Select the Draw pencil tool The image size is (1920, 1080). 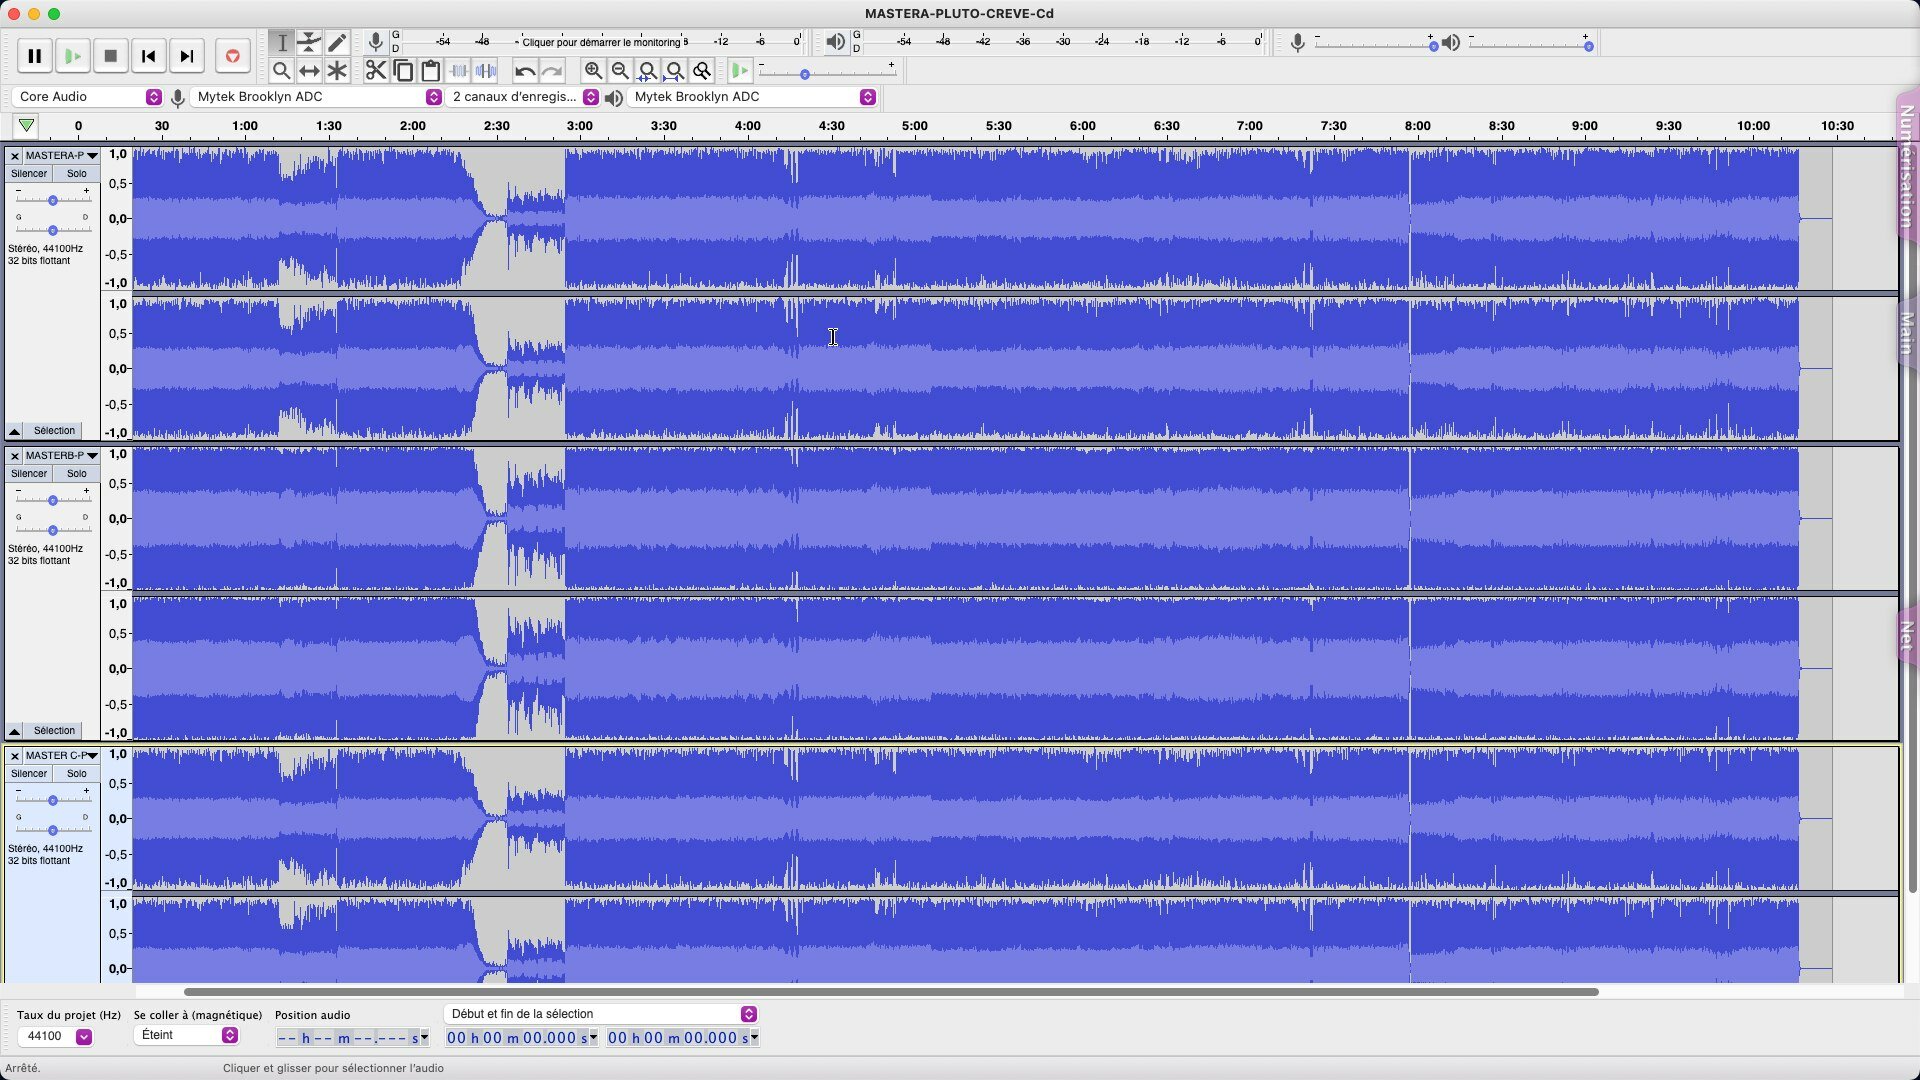click(x=337, y=43)
